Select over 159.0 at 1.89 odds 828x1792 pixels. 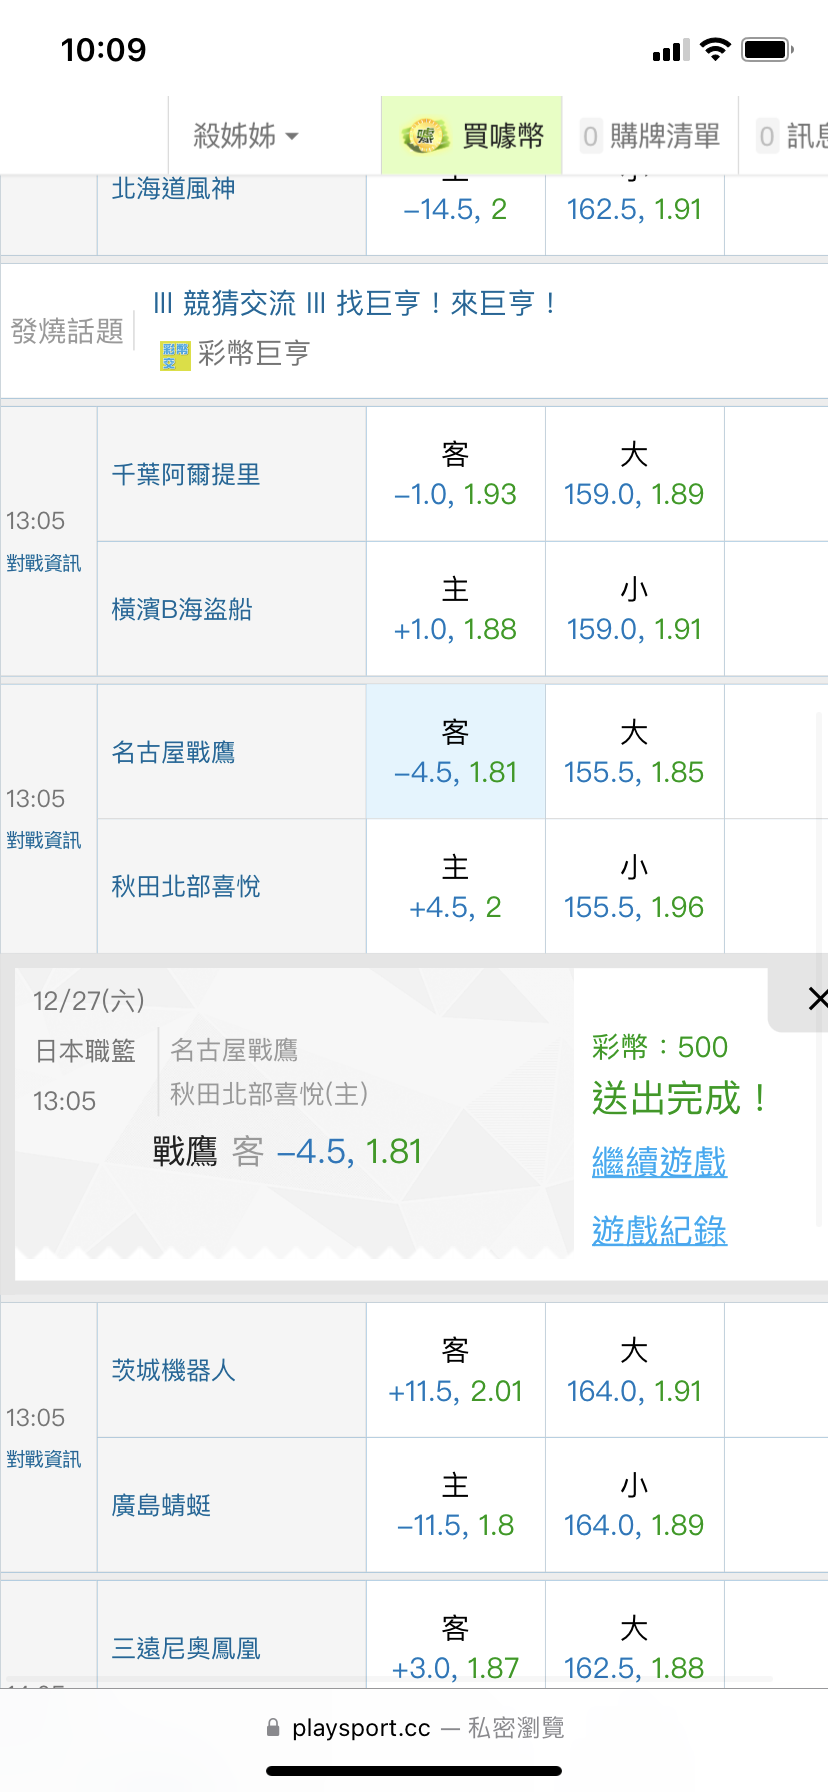tap(634, 475)
